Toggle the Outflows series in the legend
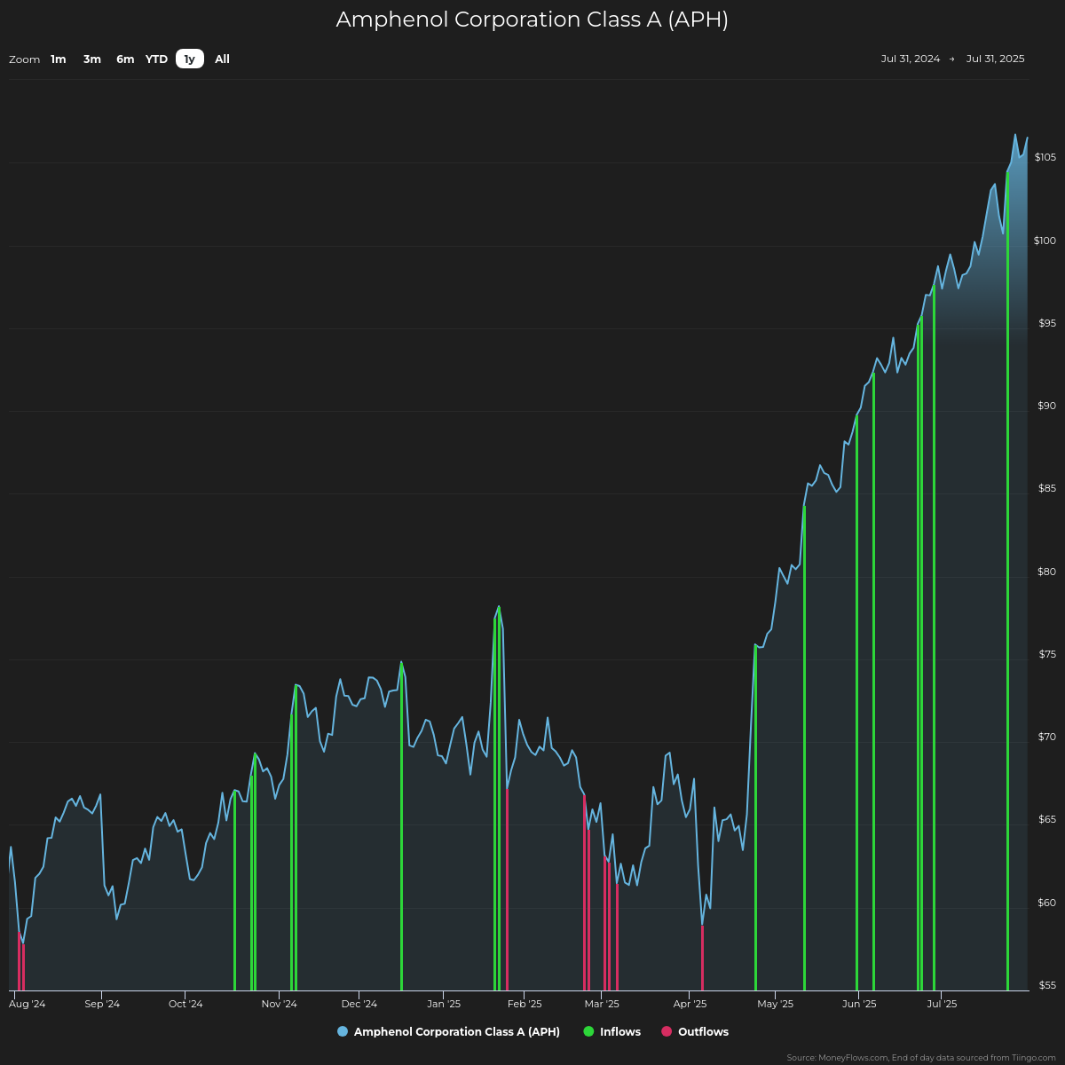Viewport: 1065px width, 1065px height. [695, 1032]
